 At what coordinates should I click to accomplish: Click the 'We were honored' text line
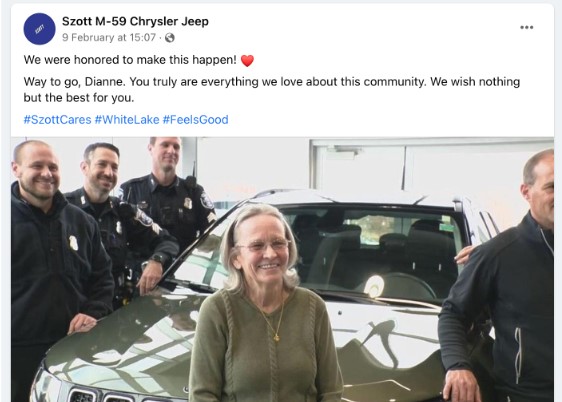(x=130, y=60)
